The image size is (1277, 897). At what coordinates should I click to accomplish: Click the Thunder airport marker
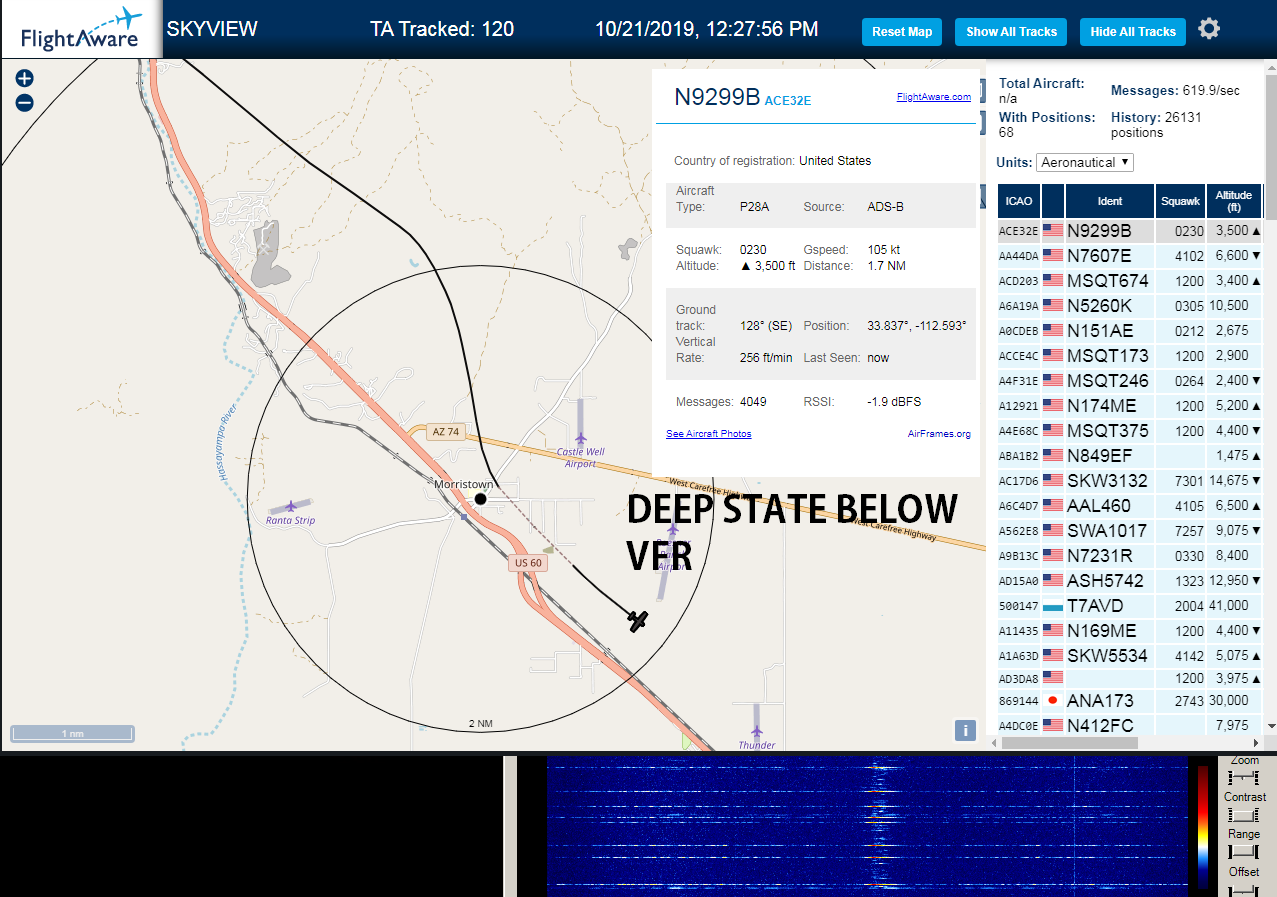pos(757,732)
